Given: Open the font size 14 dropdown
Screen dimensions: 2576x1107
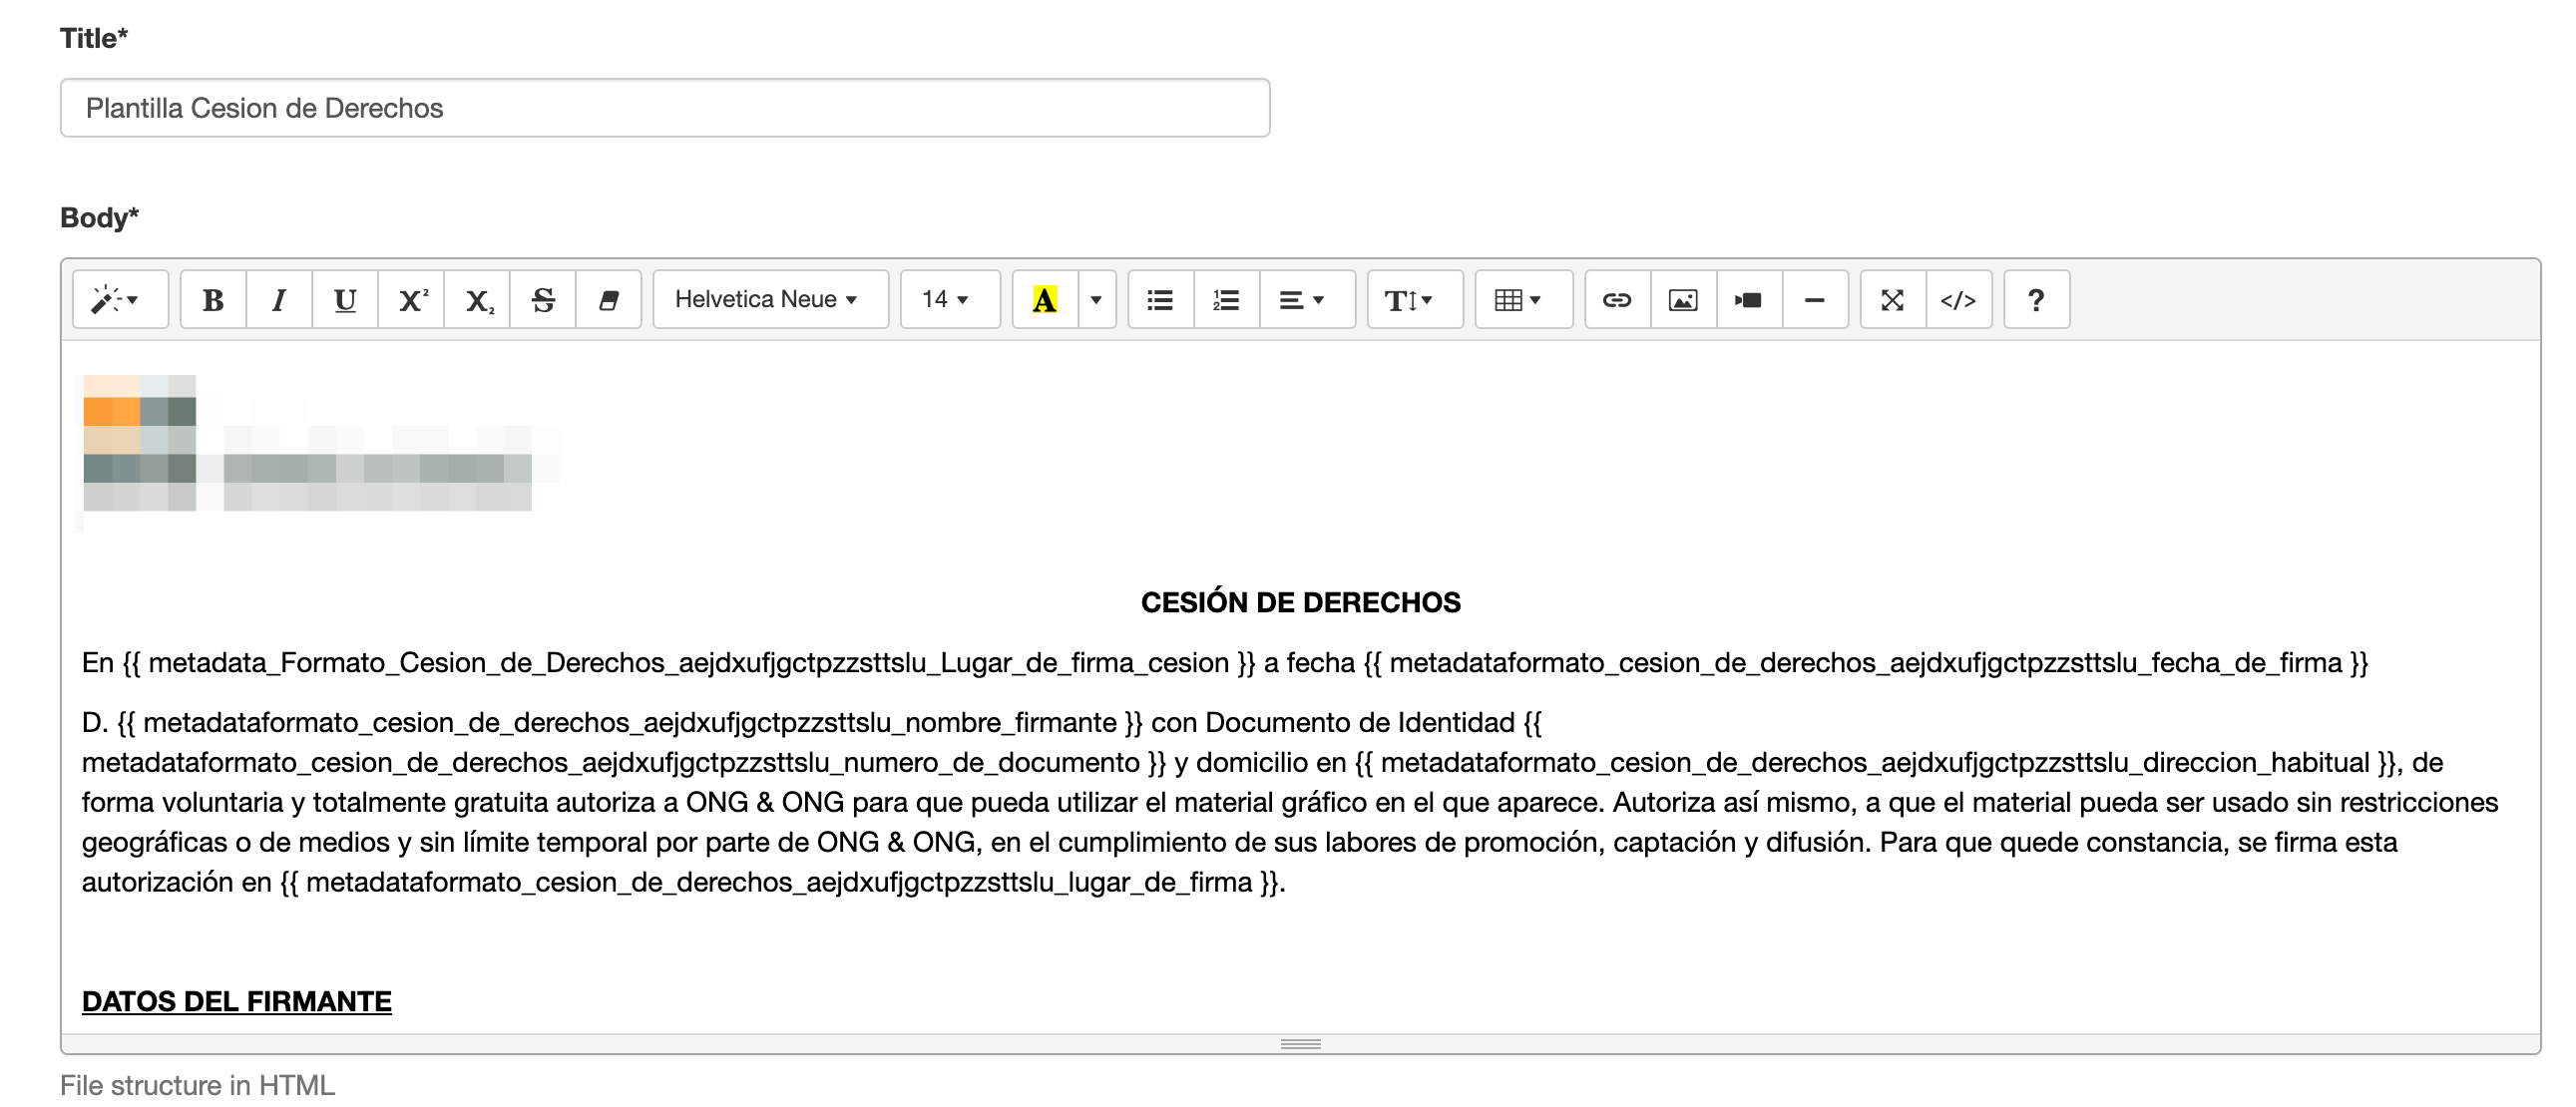Looking at the screenshot, I should 947,299.
